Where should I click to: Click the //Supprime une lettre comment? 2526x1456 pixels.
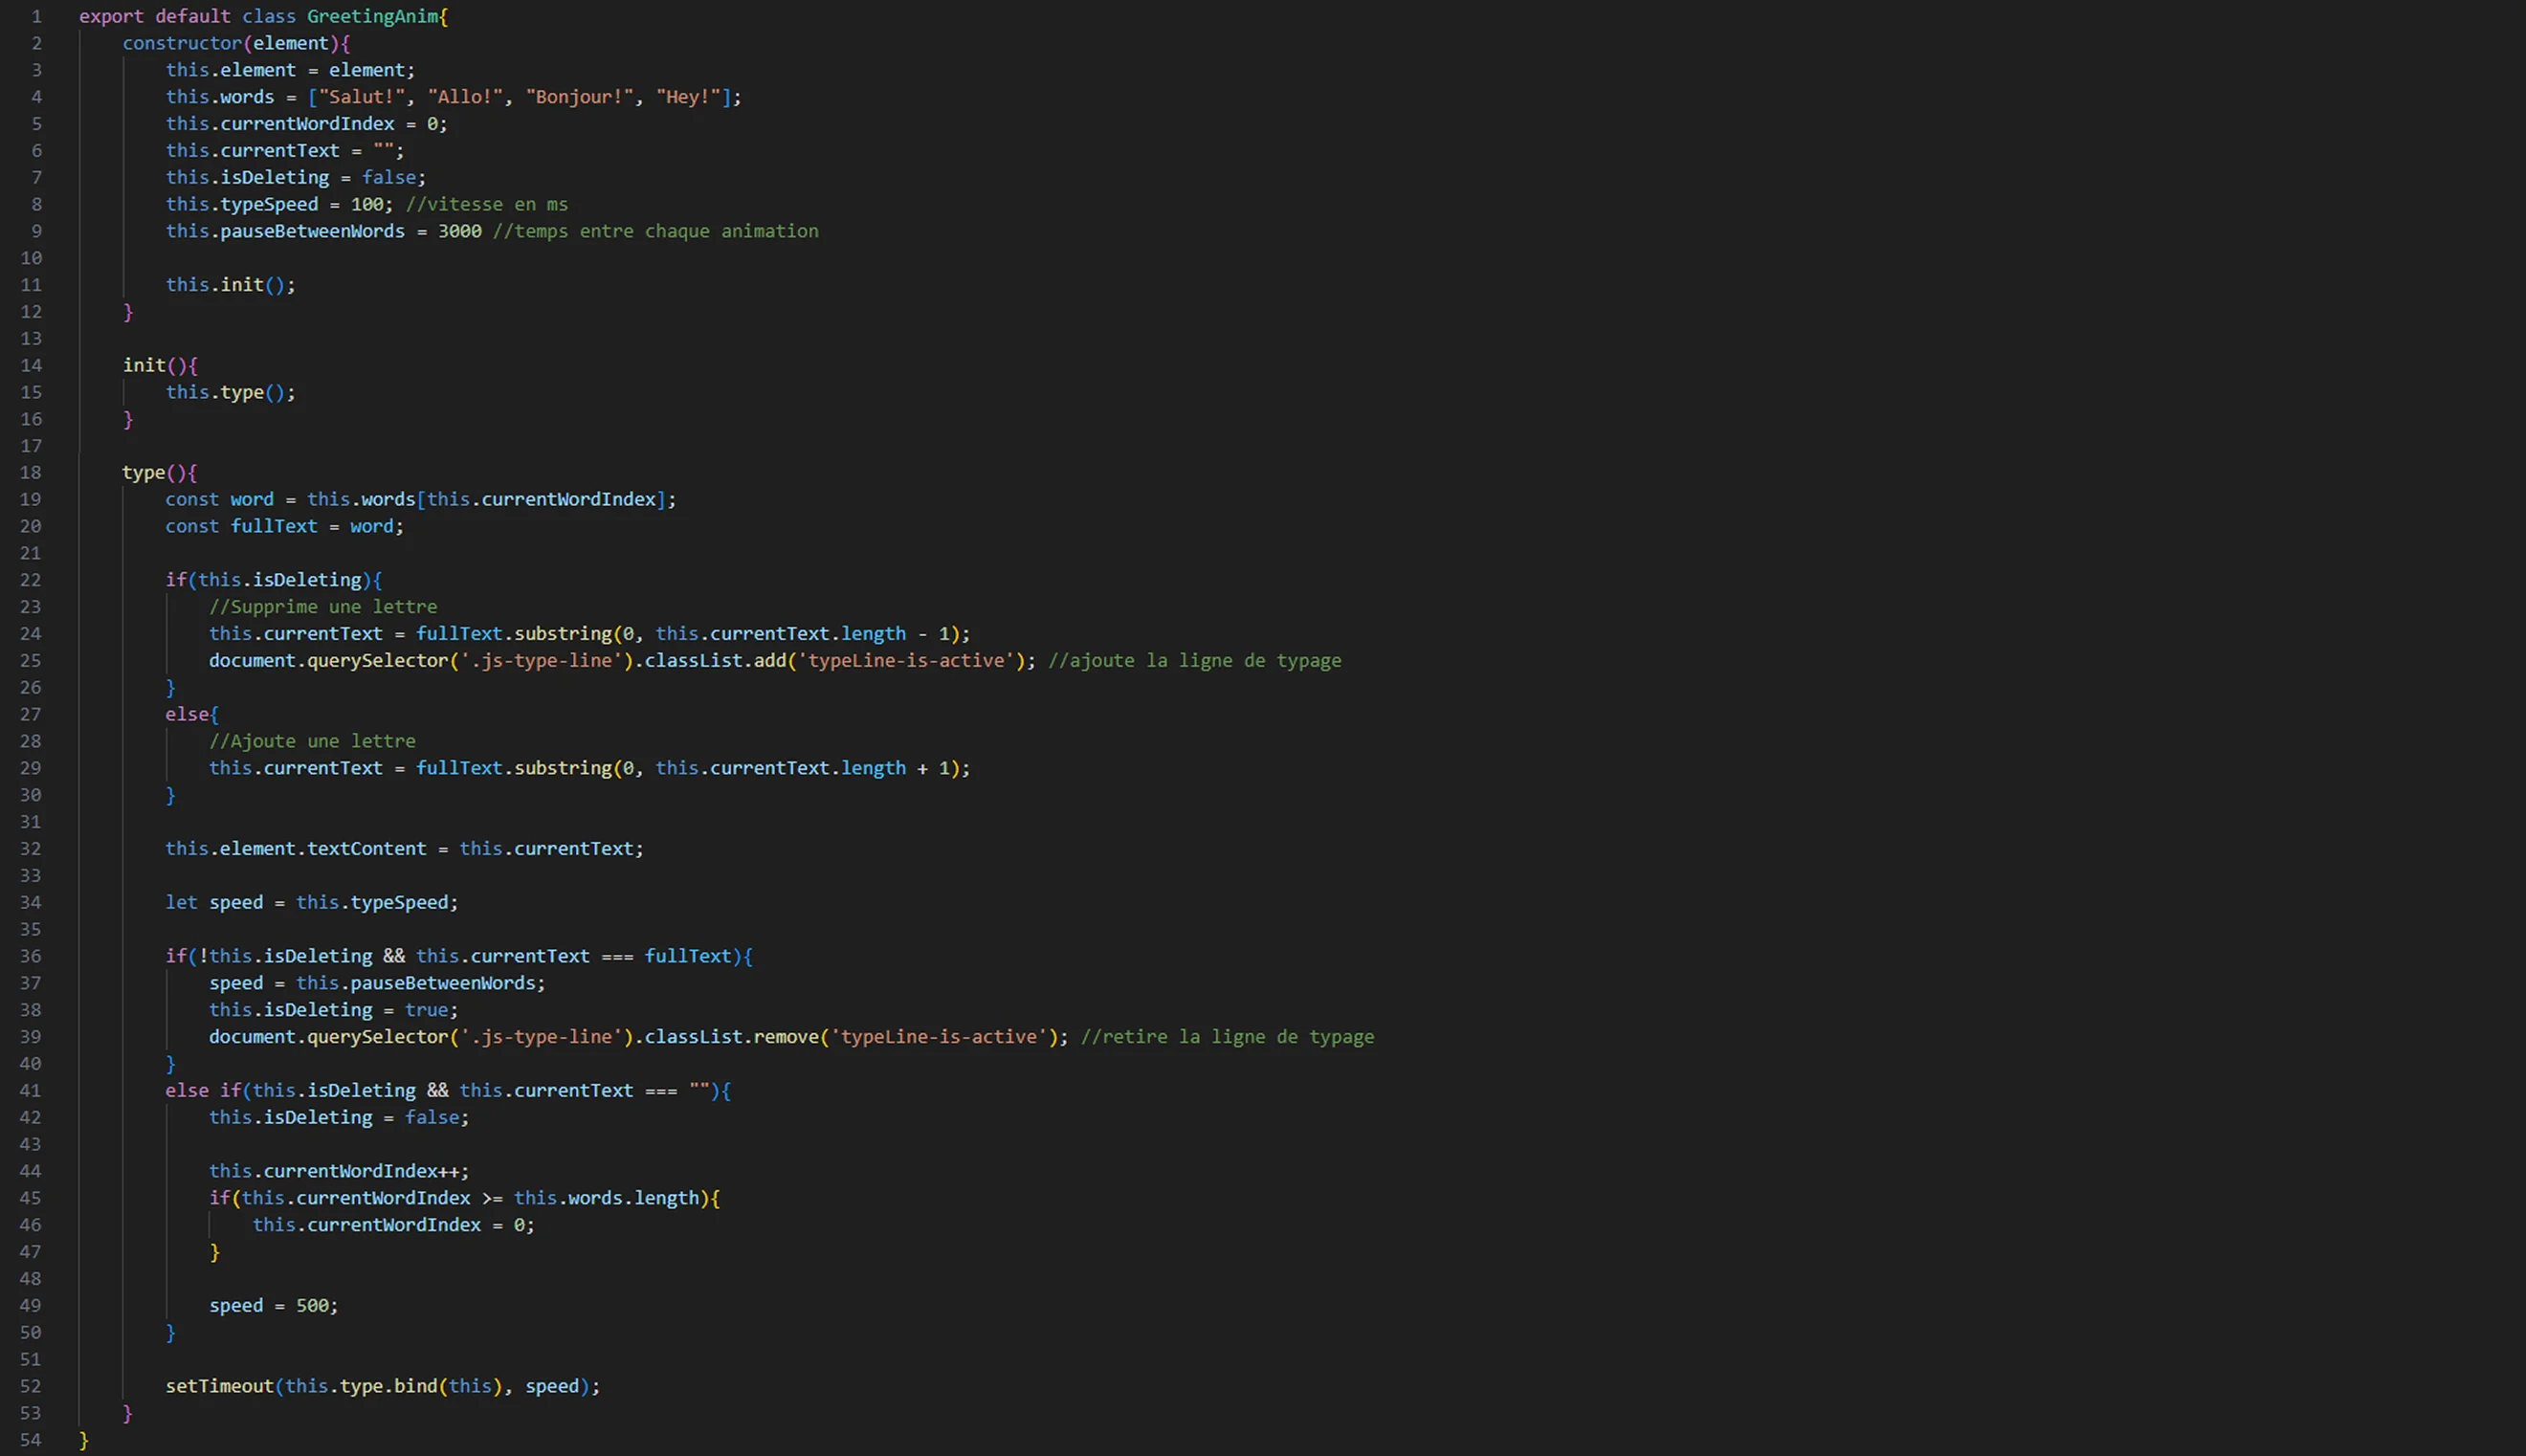tap(322, 607)
